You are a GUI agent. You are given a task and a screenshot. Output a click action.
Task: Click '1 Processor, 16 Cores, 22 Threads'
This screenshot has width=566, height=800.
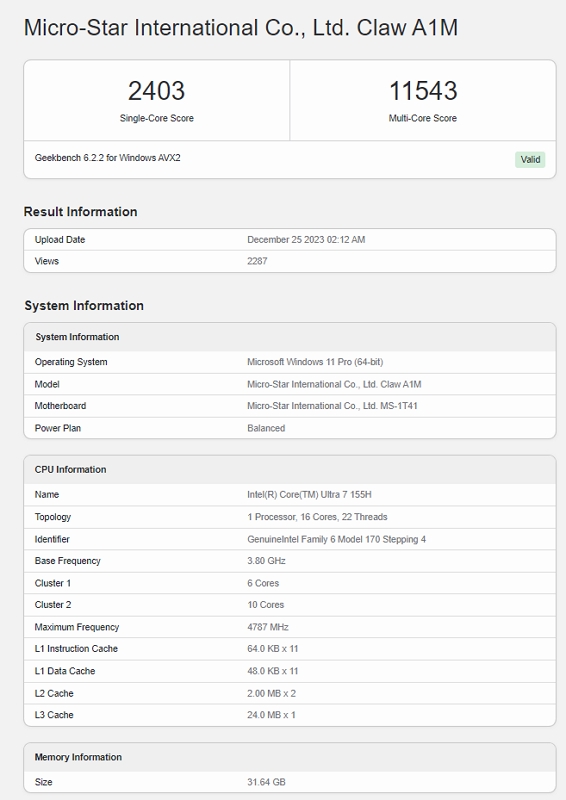tap(317, 517)
